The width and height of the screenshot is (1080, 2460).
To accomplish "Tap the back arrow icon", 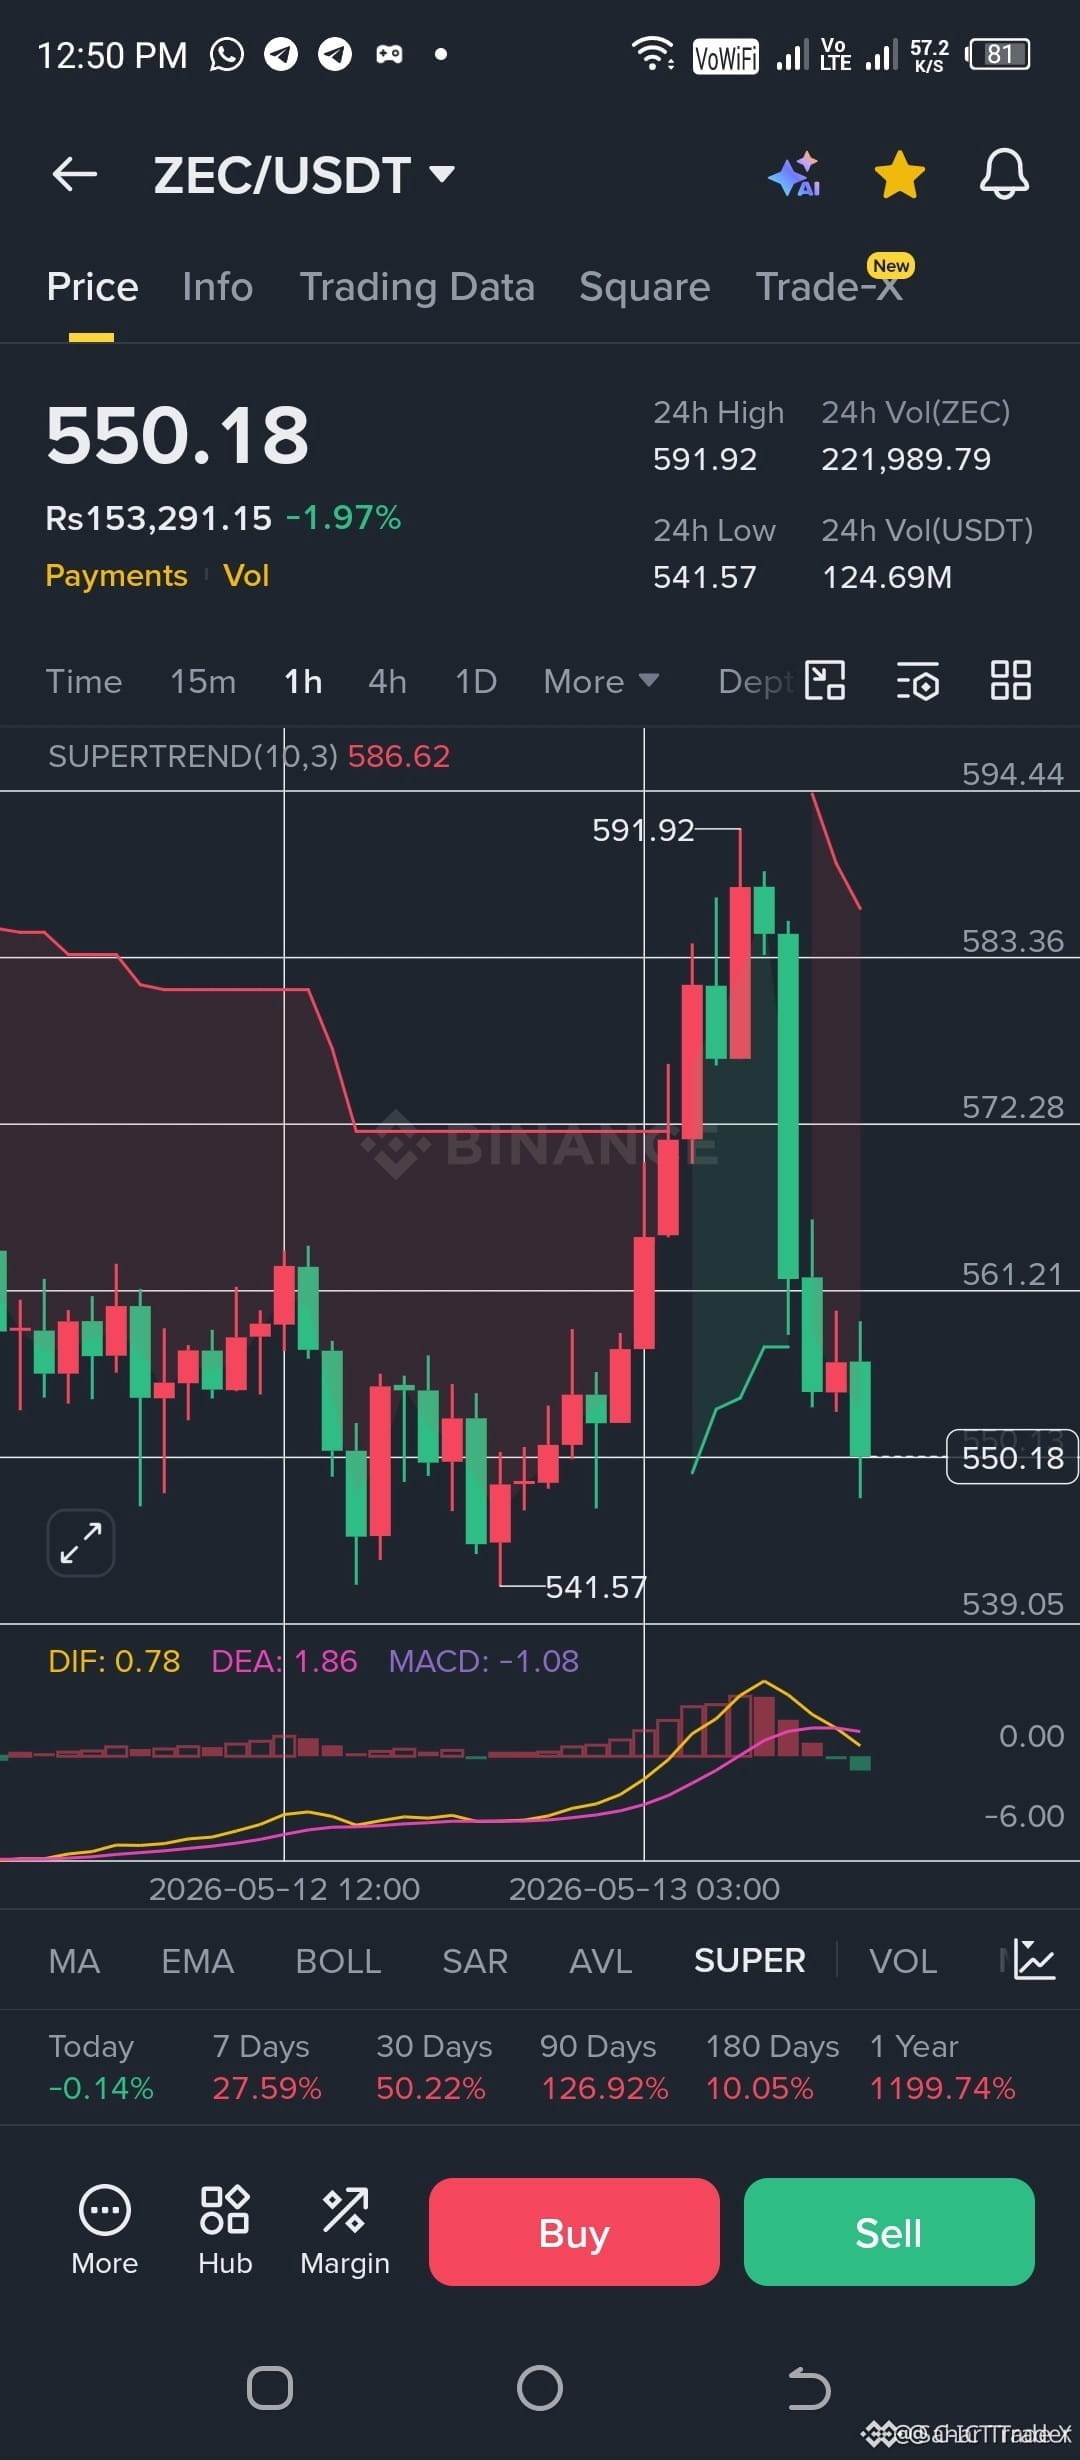I will pos(75,174).
